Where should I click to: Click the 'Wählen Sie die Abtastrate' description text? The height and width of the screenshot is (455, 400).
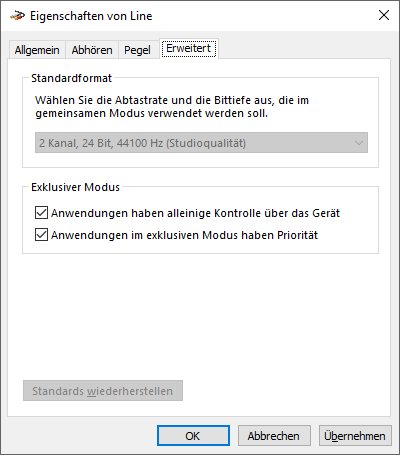click(x=172, y=107)
